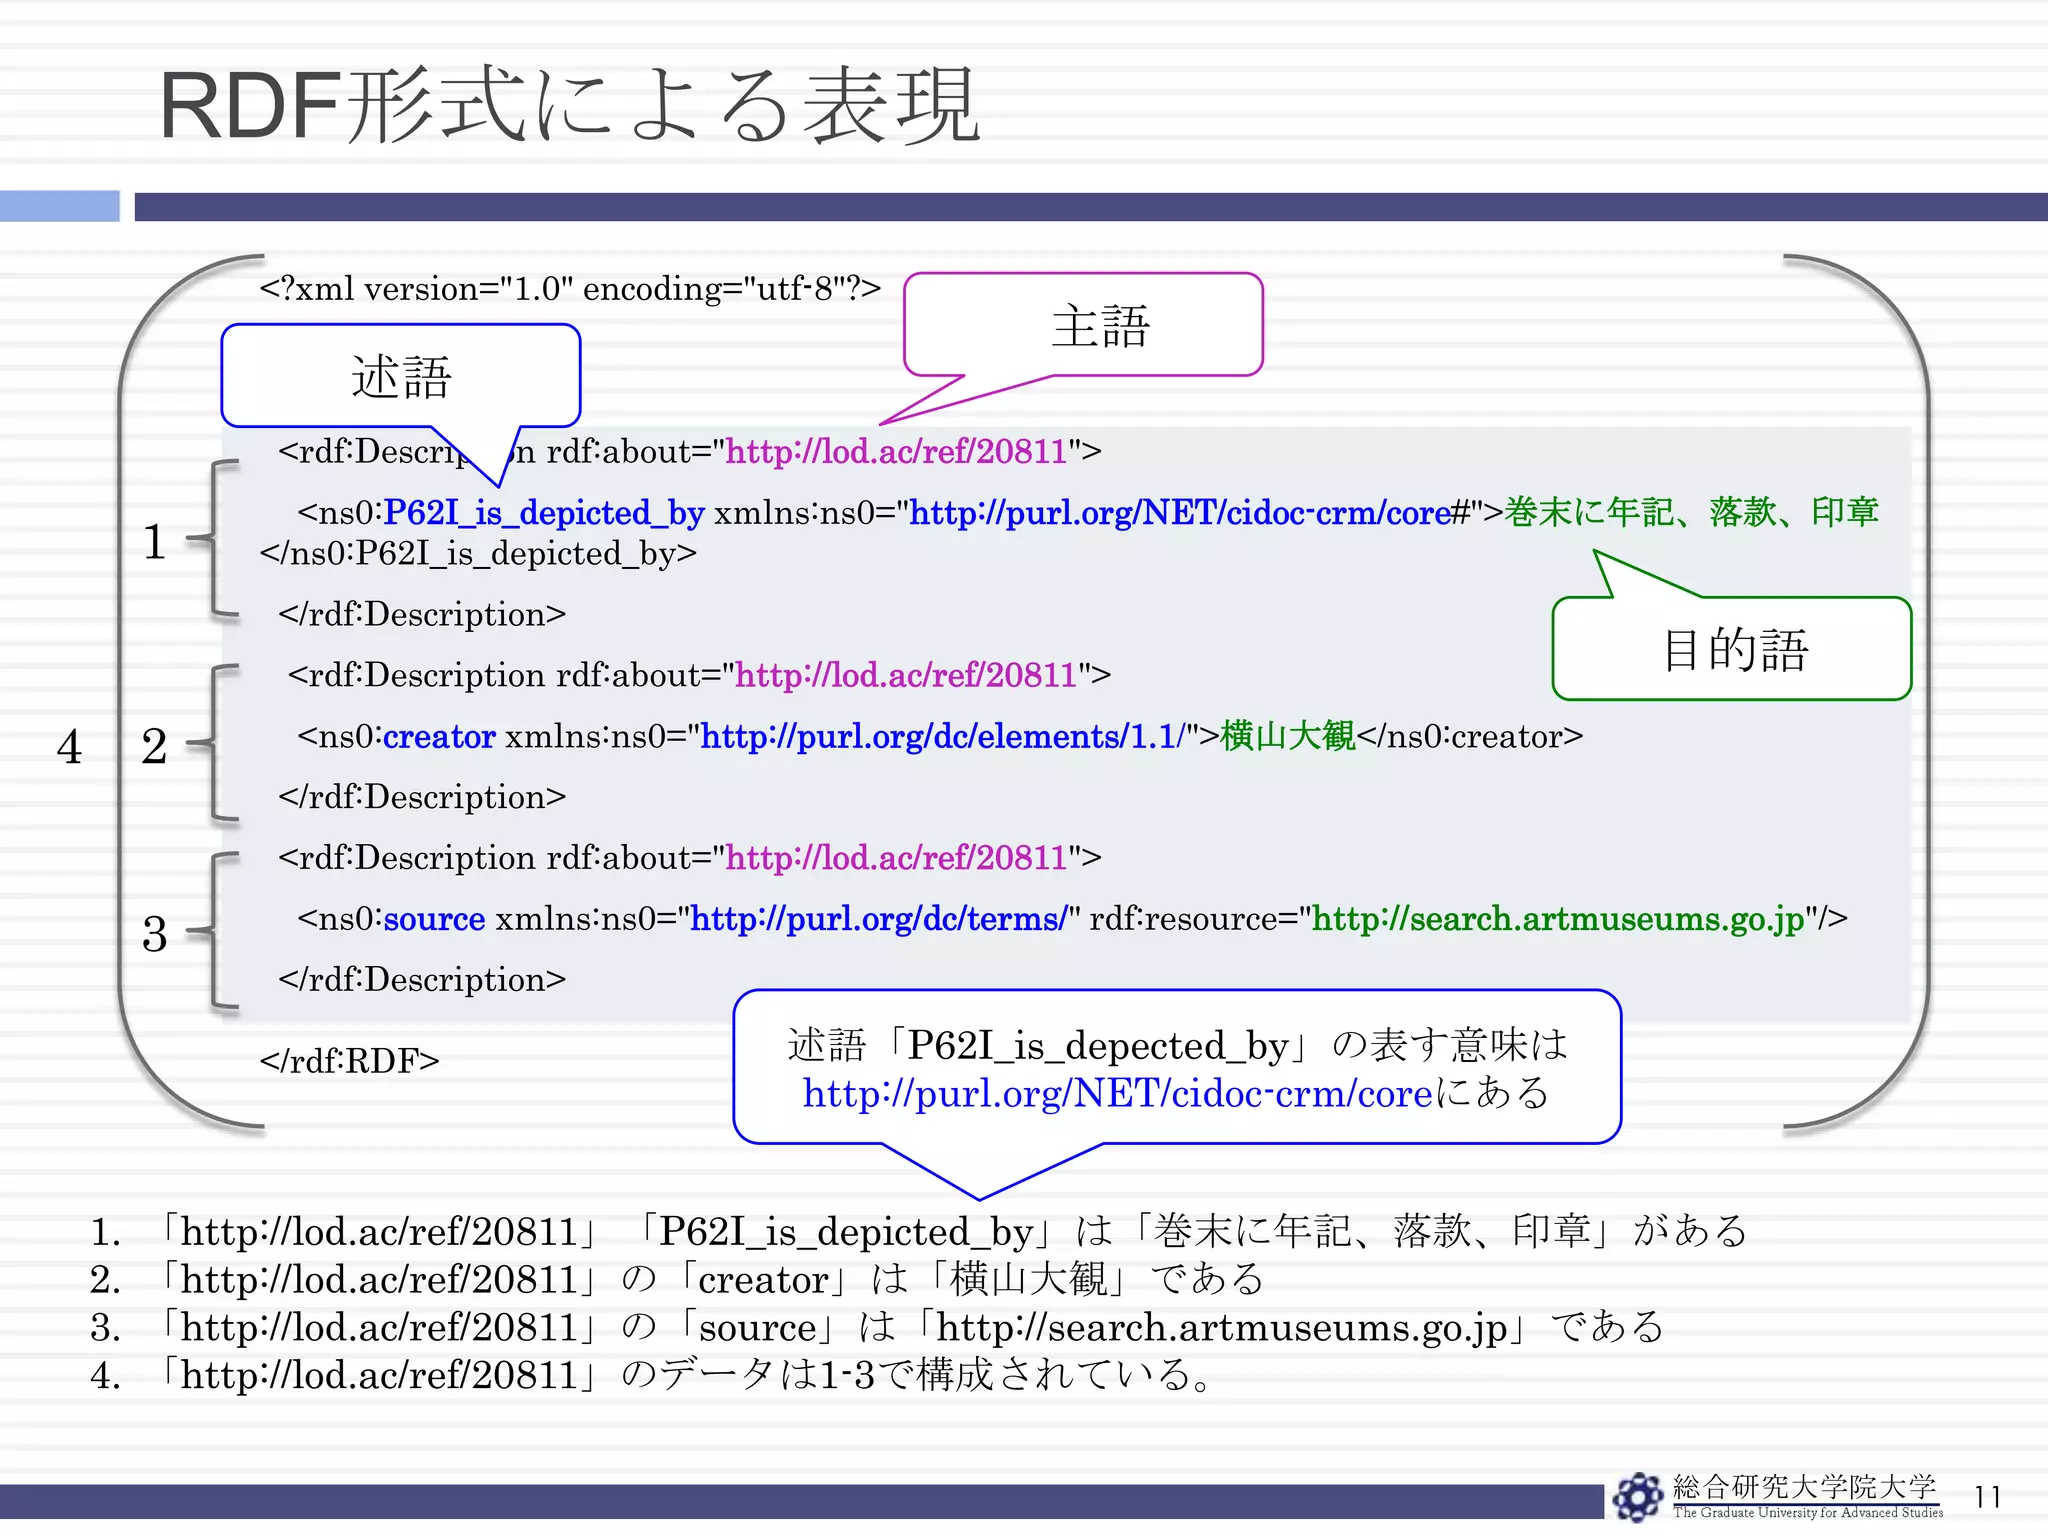Click the slide page number '11'
Image resolution: width=2048 pixels, height=1536 pixels.
click(1987, 1497)
